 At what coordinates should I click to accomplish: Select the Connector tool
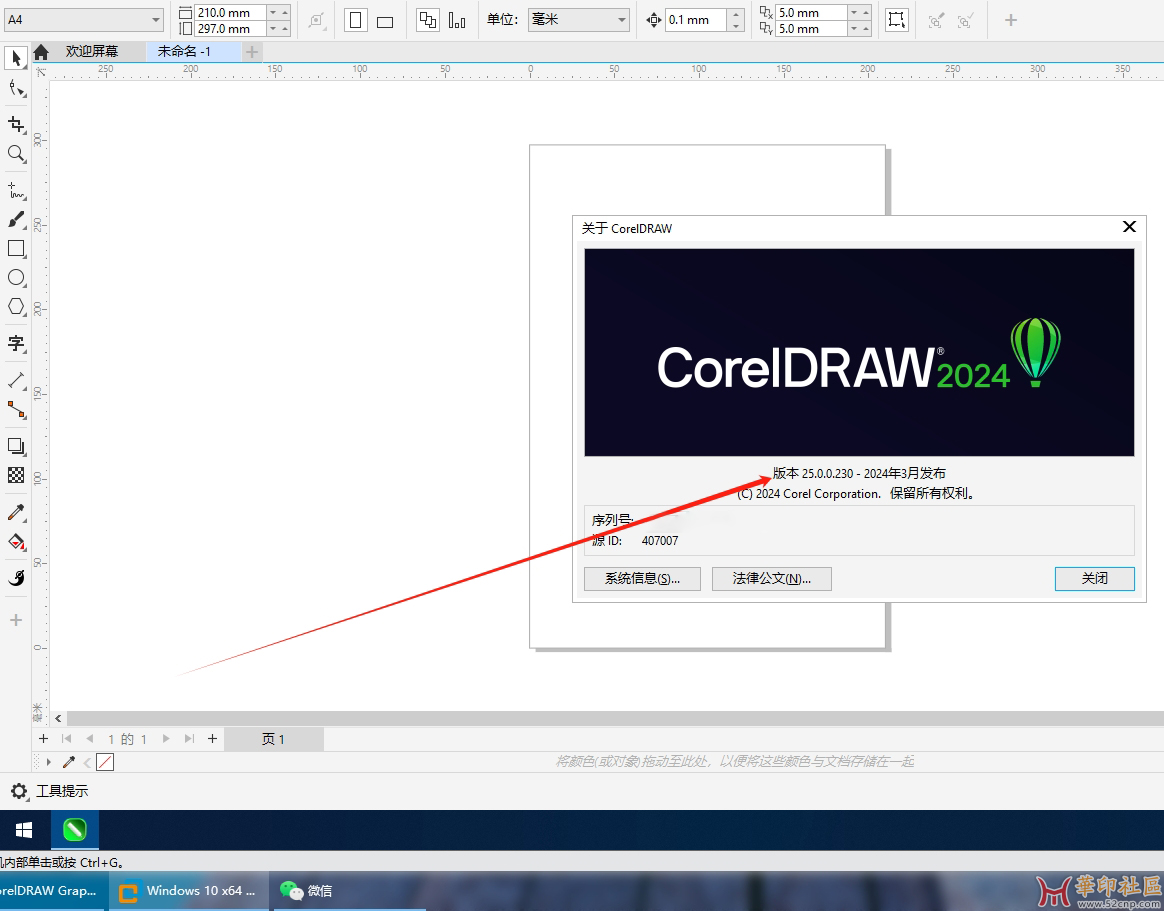coord(16,409)
